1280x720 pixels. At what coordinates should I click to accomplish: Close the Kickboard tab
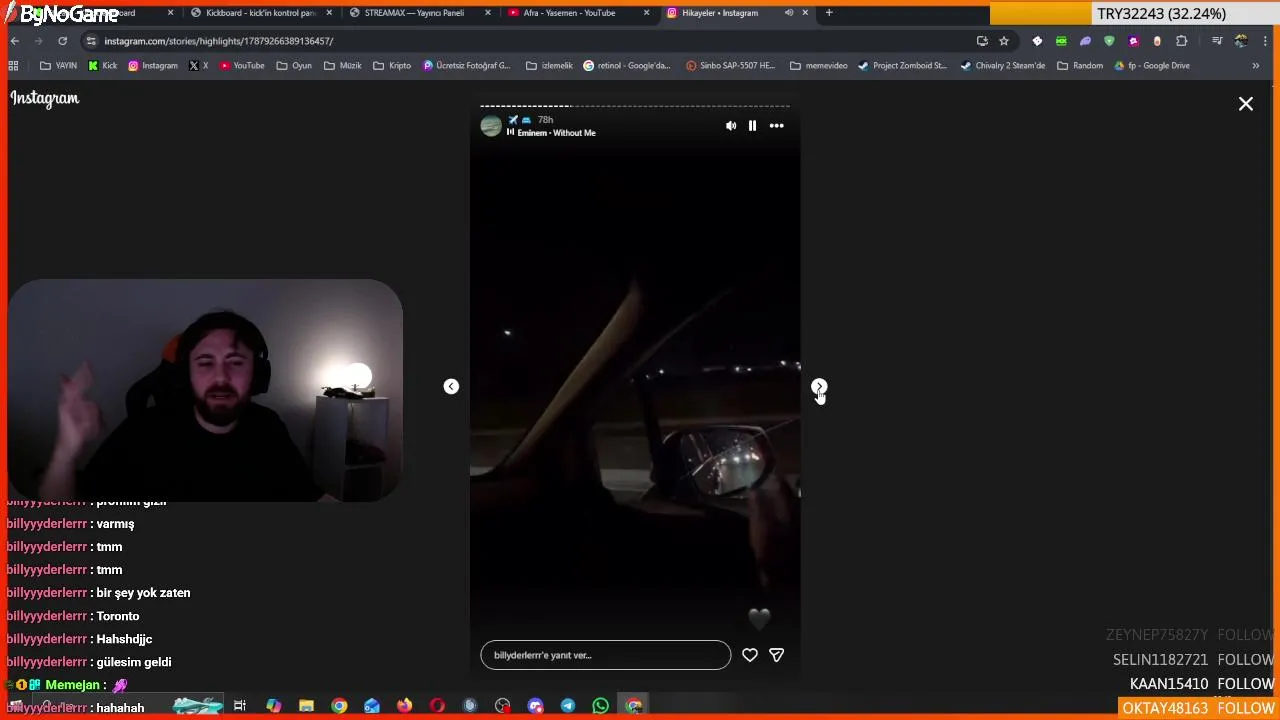click(329, 13)
